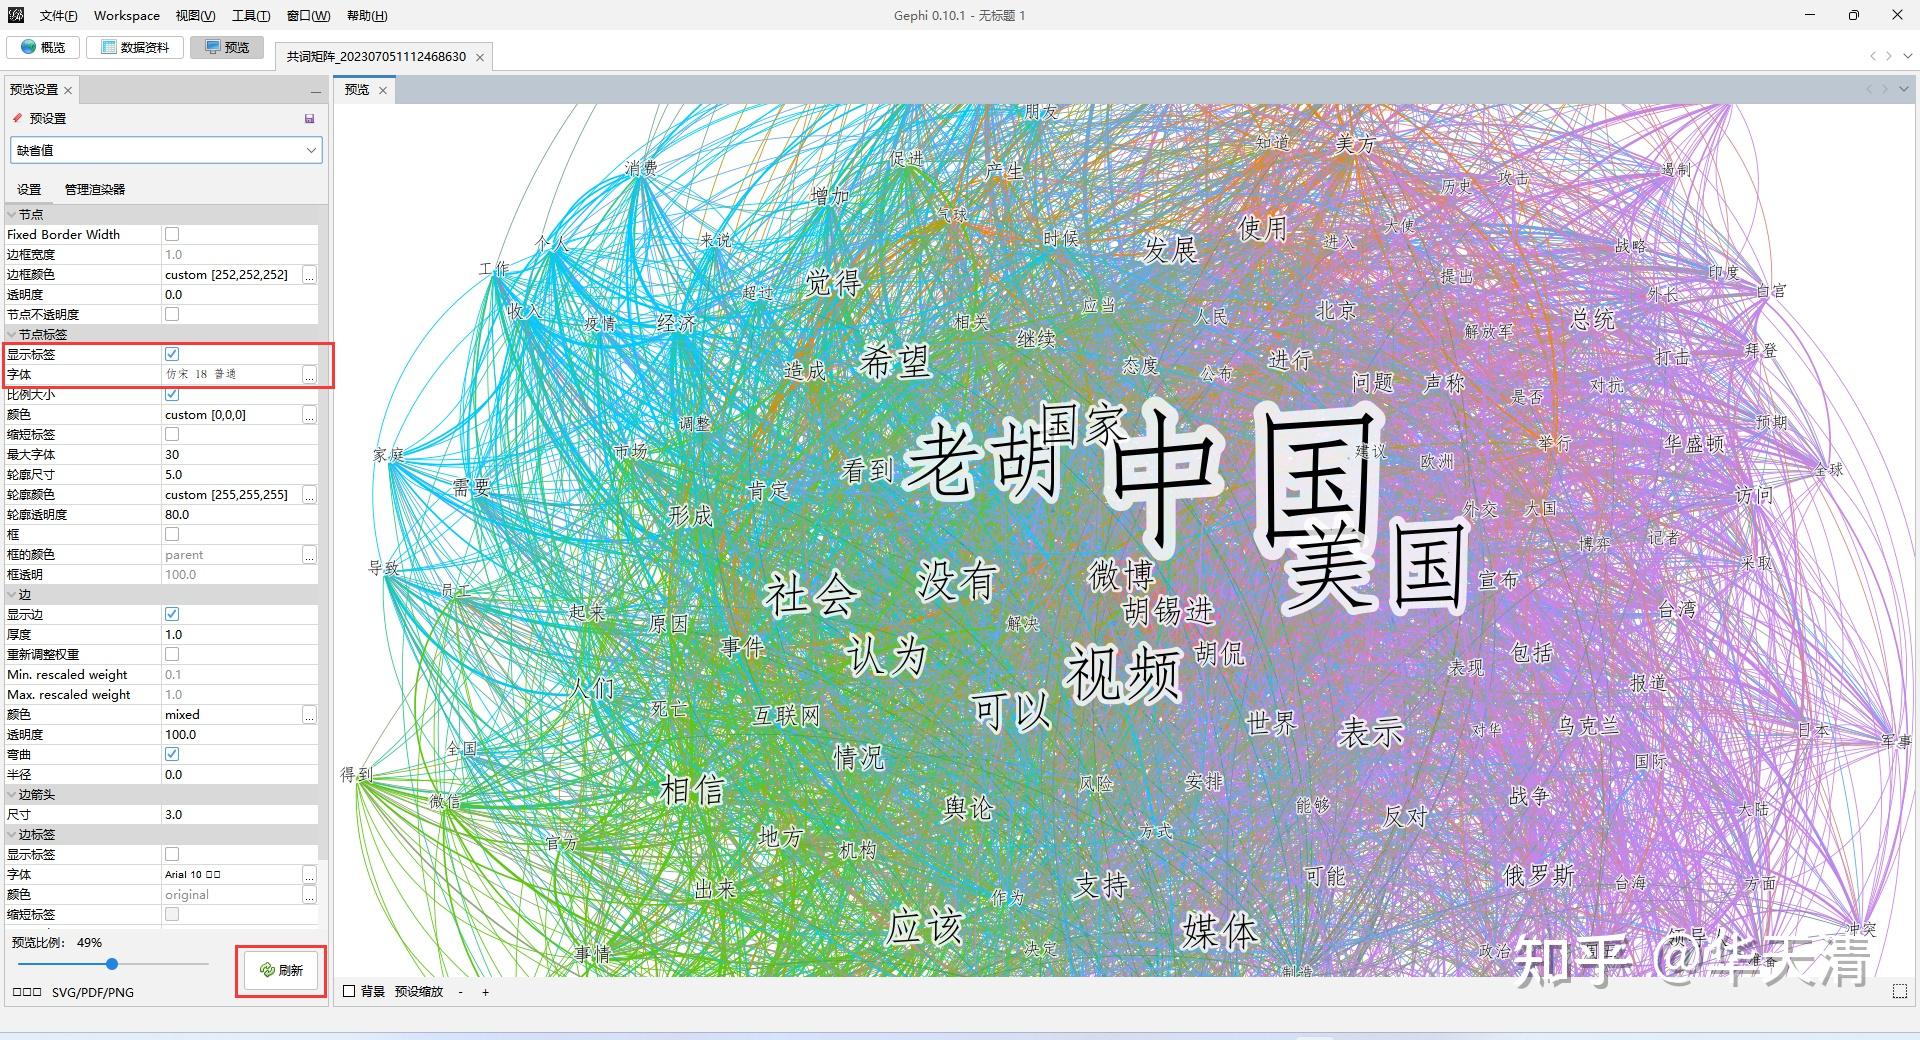Click the 预览 (Preview) toolbar icon
The width and height of the screenshot is (1920, 1040).
pyautogui.click(x=226, y=47)
